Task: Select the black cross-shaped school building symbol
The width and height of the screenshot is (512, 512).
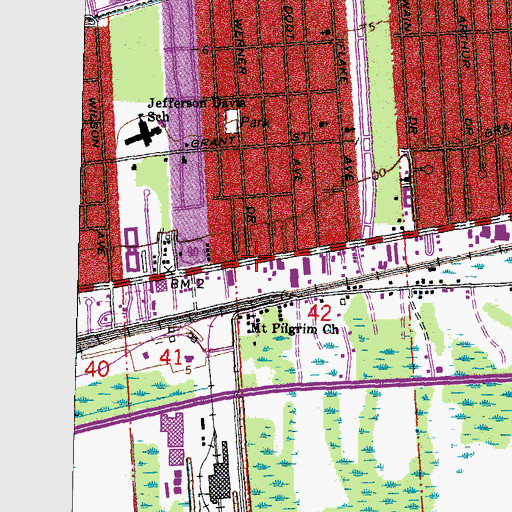Action: tap(143, 134)
